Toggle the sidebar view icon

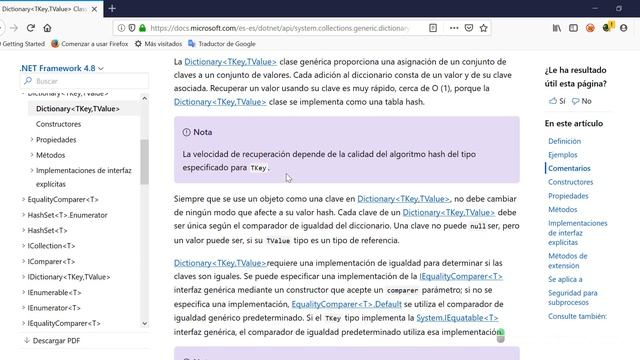coord(573,28)
